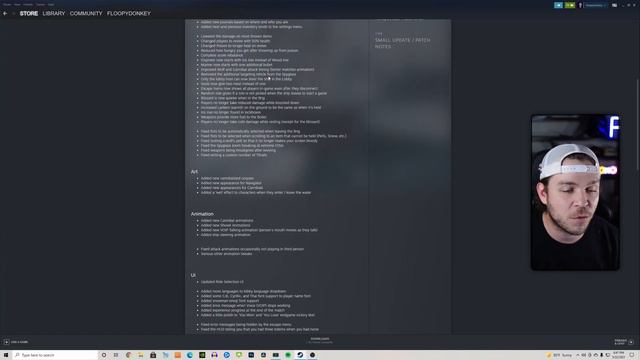Open Downloads at the bottom center

click(x=320, y=340)
